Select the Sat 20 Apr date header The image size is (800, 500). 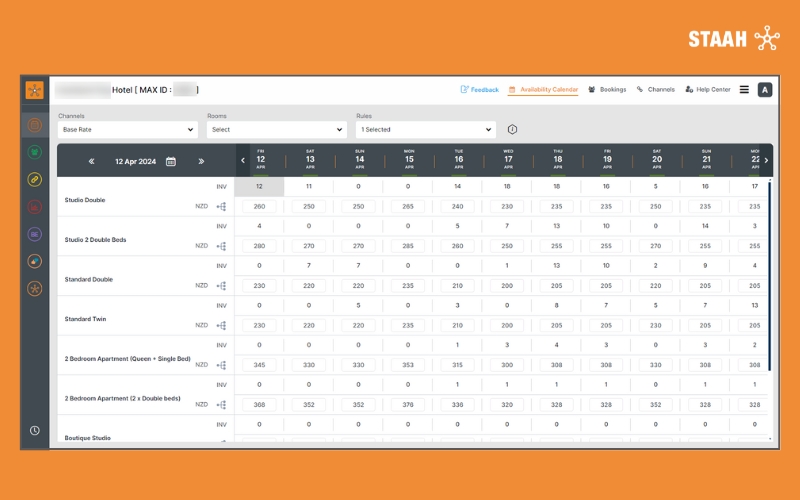click(657, 160)
